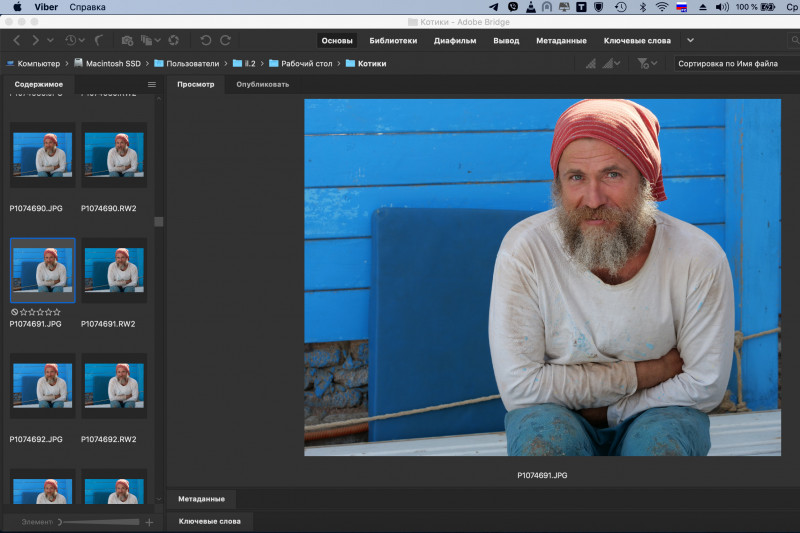Open the Apple menu
Screen dimensions: 800x533
coord(17,7)
